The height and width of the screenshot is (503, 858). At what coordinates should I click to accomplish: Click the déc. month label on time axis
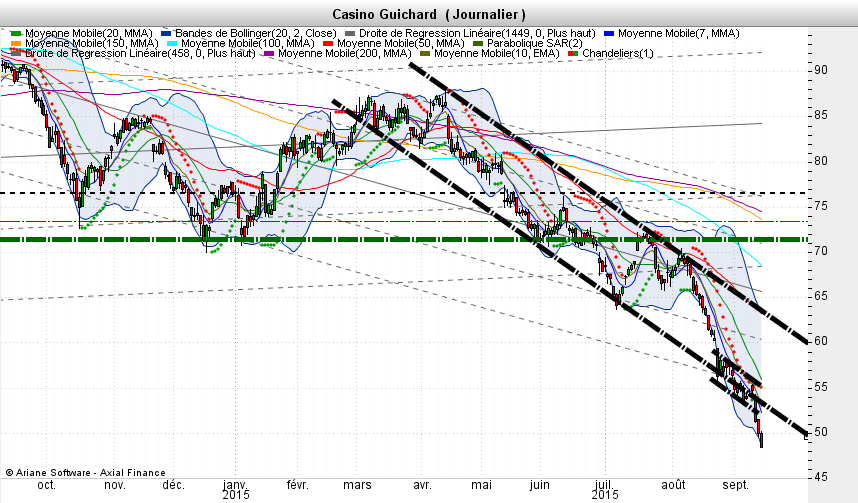pos(173,485)
